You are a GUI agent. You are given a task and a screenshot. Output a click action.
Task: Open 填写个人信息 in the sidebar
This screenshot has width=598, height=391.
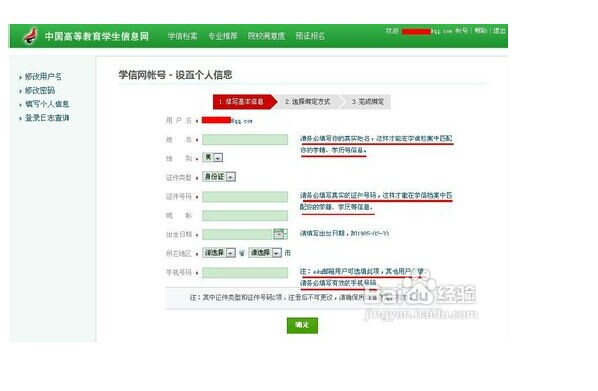(47, 104)
